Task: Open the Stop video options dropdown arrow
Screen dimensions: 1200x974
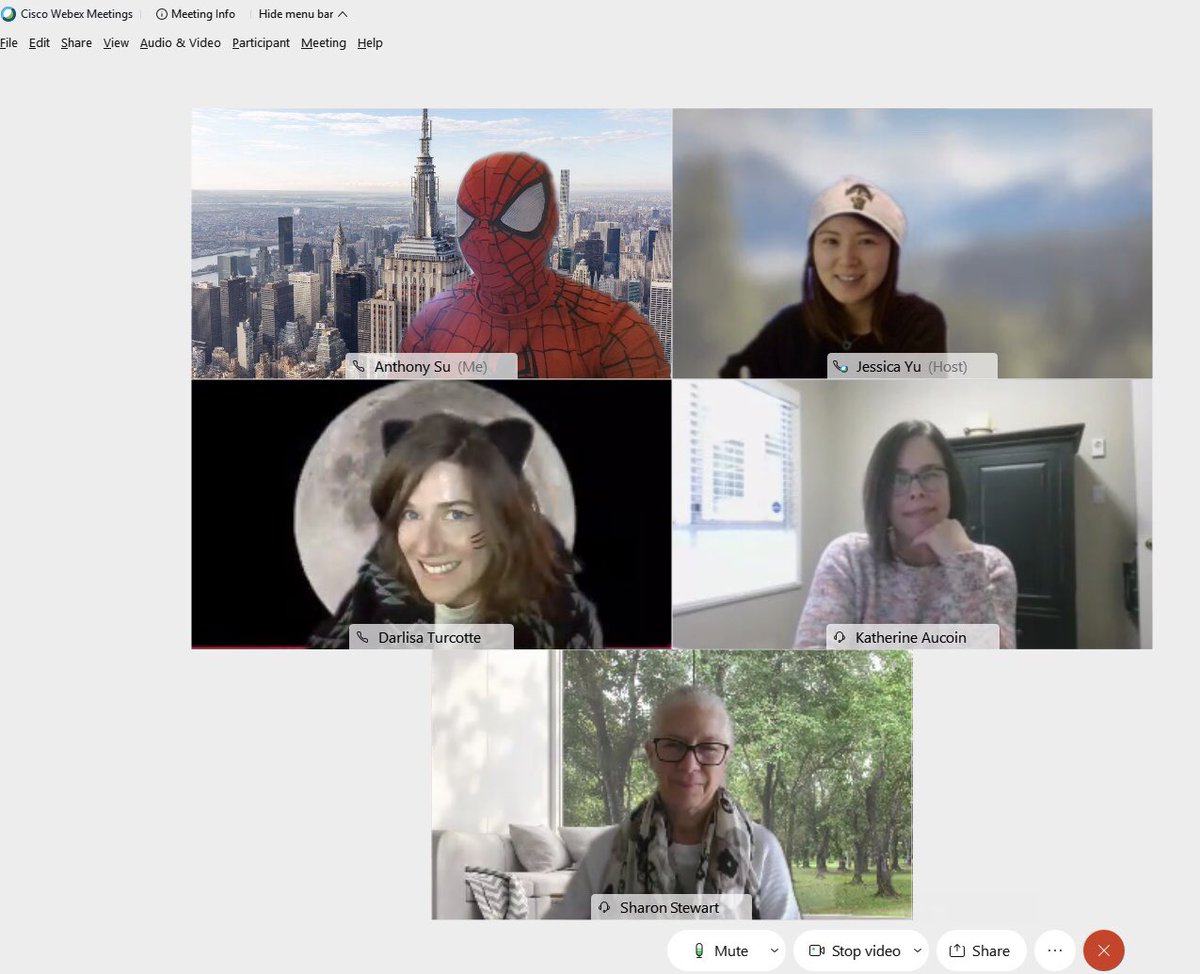Action: tap(918, 950)
